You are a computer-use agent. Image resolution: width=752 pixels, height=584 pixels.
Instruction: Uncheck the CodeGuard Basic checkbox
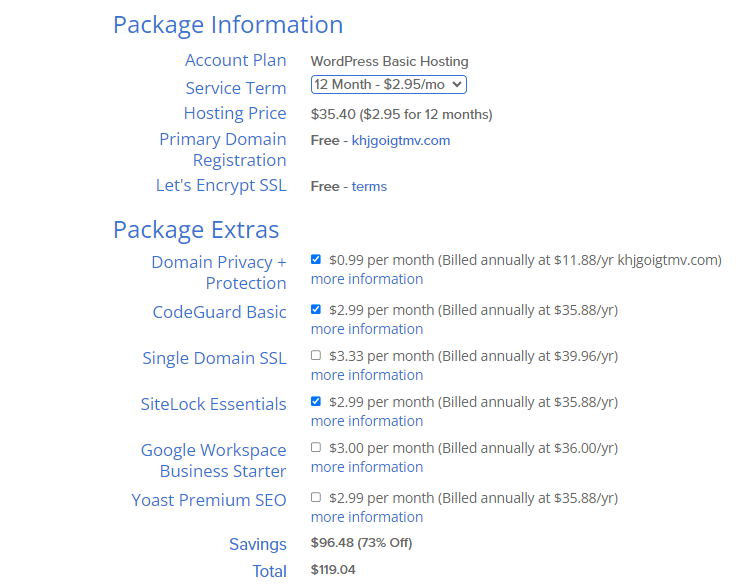[316, 309]
